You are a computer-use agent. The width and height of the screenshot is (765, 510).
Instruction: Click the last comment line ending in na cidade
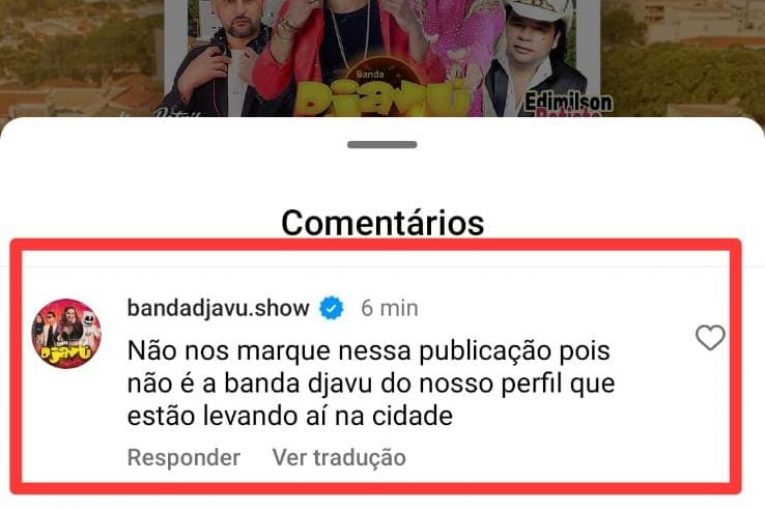tap(290, 417)
